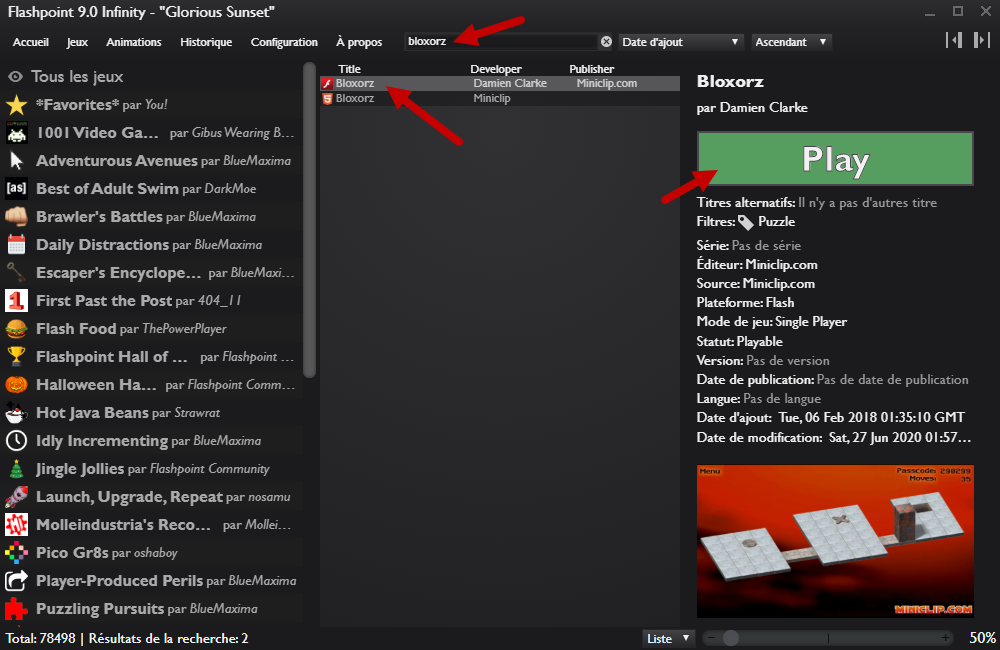The image size is (1000, 650).
Task: Maximize the Flashpoint window
Action: 958,11
